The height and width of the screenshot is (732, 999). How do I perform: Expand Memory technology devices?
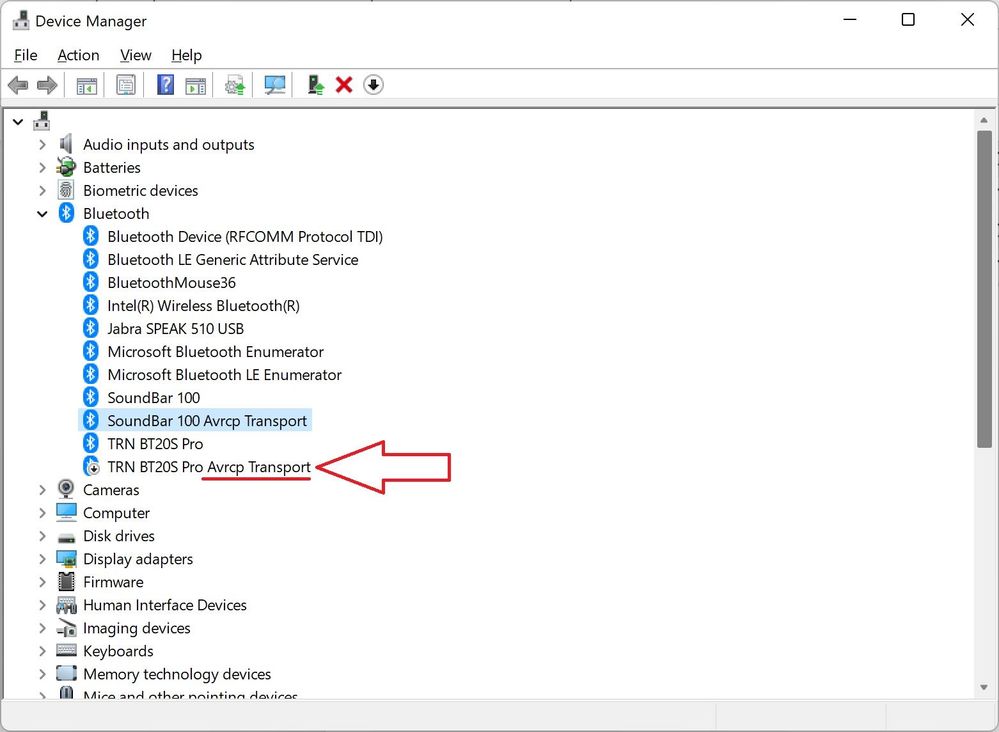[42, 673]
